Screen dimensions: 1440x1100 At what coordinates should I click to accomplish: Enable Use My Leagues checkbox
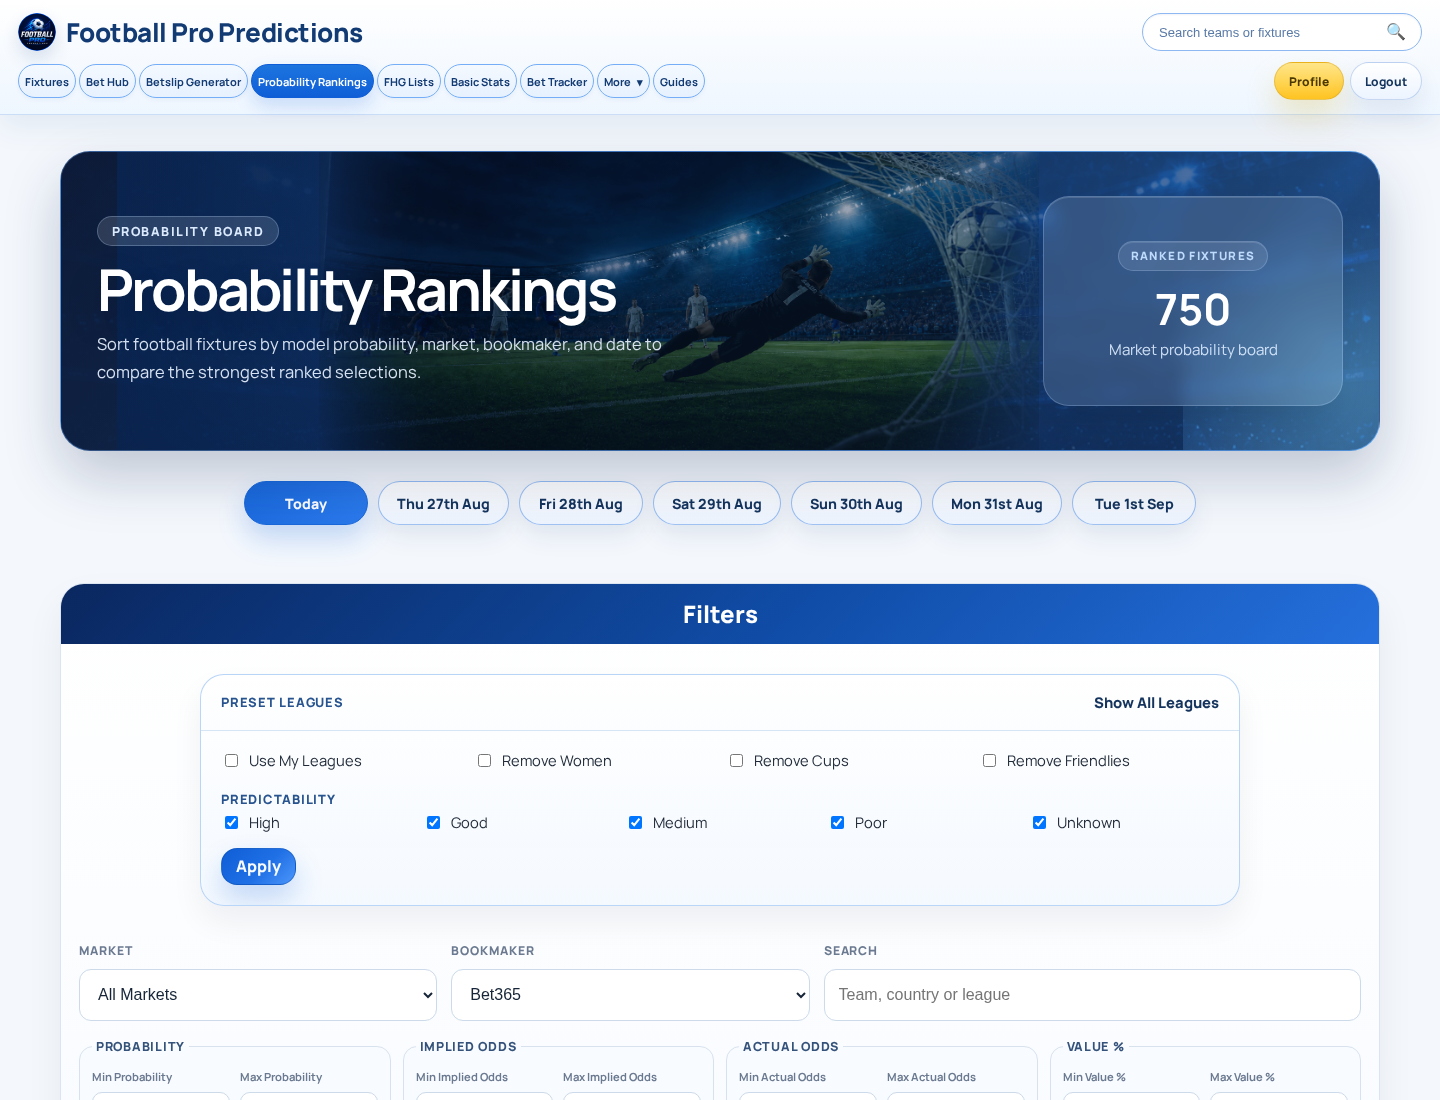tap(231, 761)
